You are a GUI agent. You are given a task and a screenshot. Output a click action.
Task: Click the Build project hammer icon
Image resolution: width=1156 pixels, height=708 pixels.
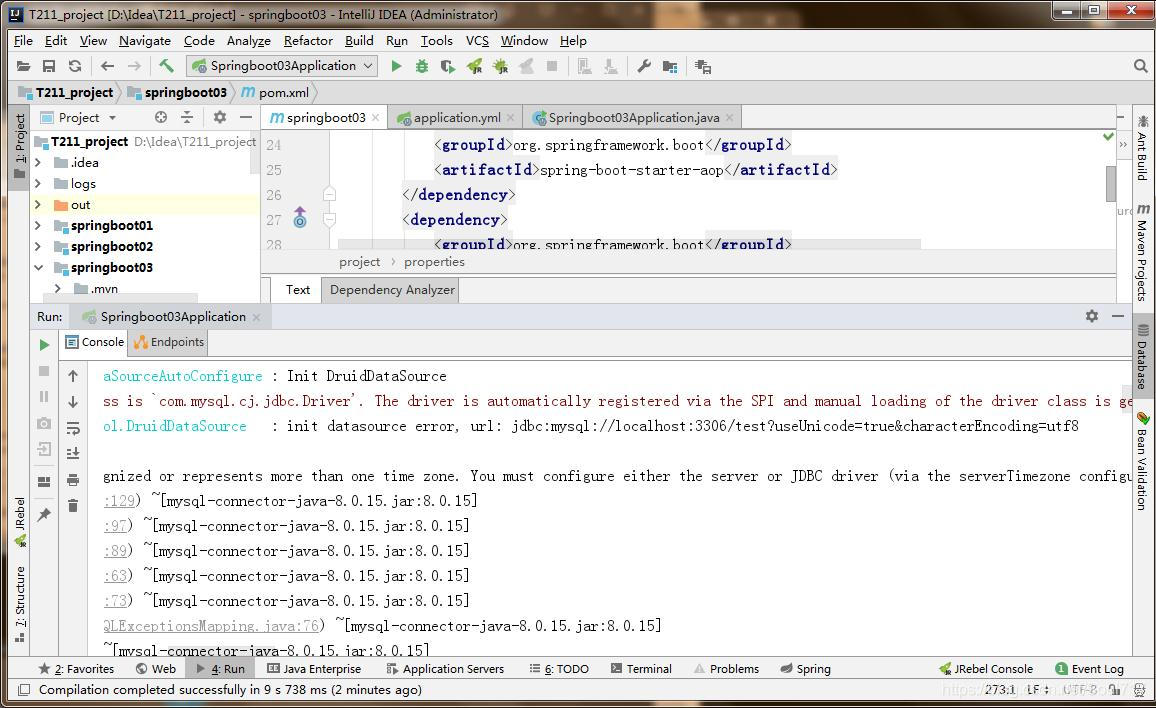point(166,65)
